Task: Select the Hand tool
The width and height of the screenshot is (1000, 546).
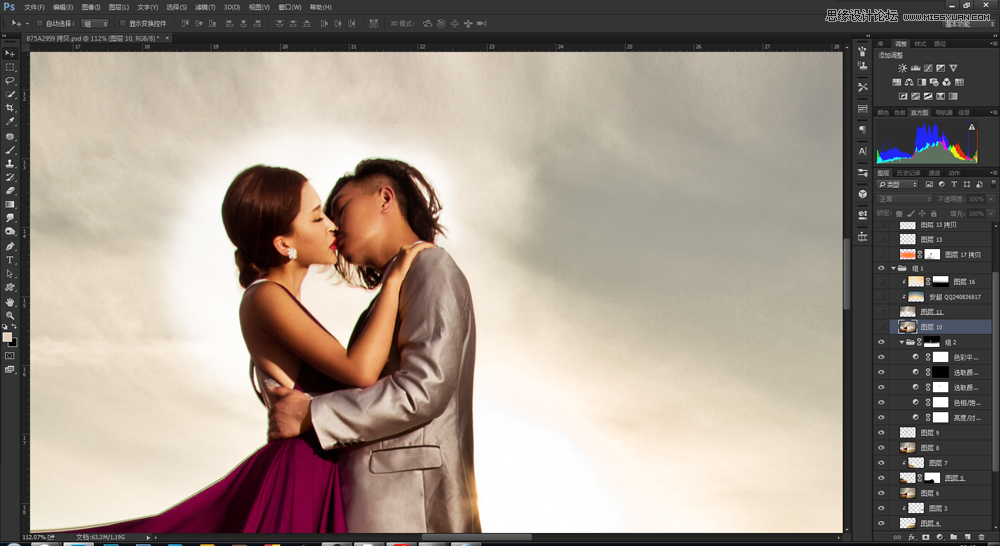Action: click(x=10, y=302)
